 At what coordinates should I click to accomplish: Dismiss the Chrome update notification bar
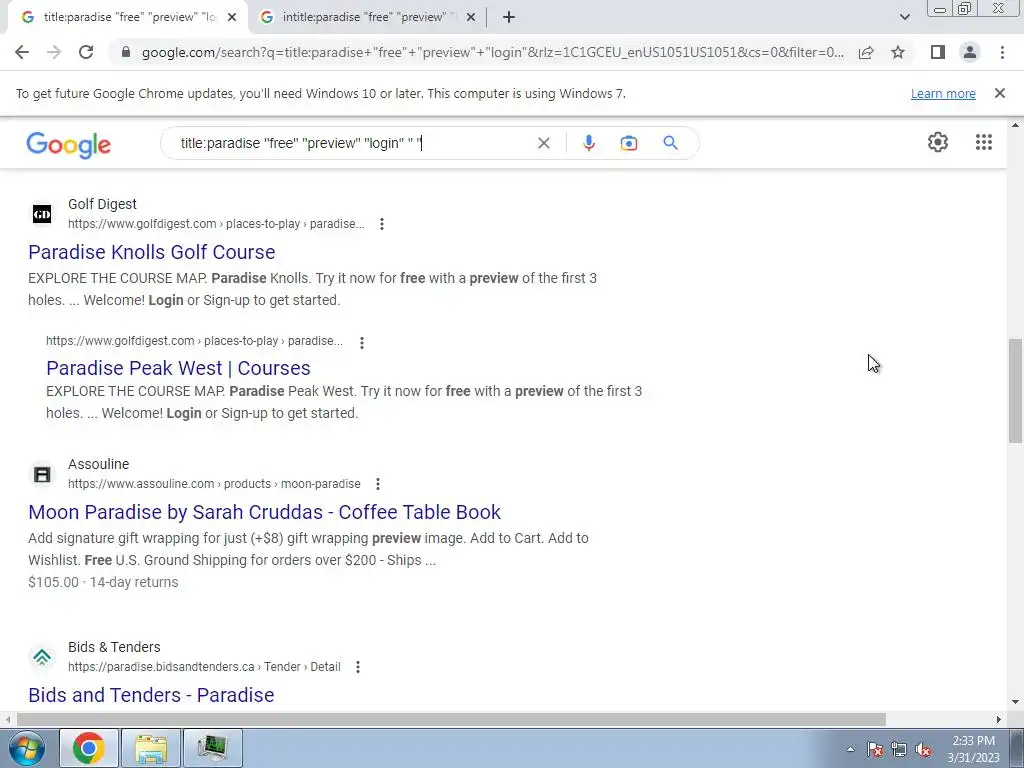click(1000, 93)
